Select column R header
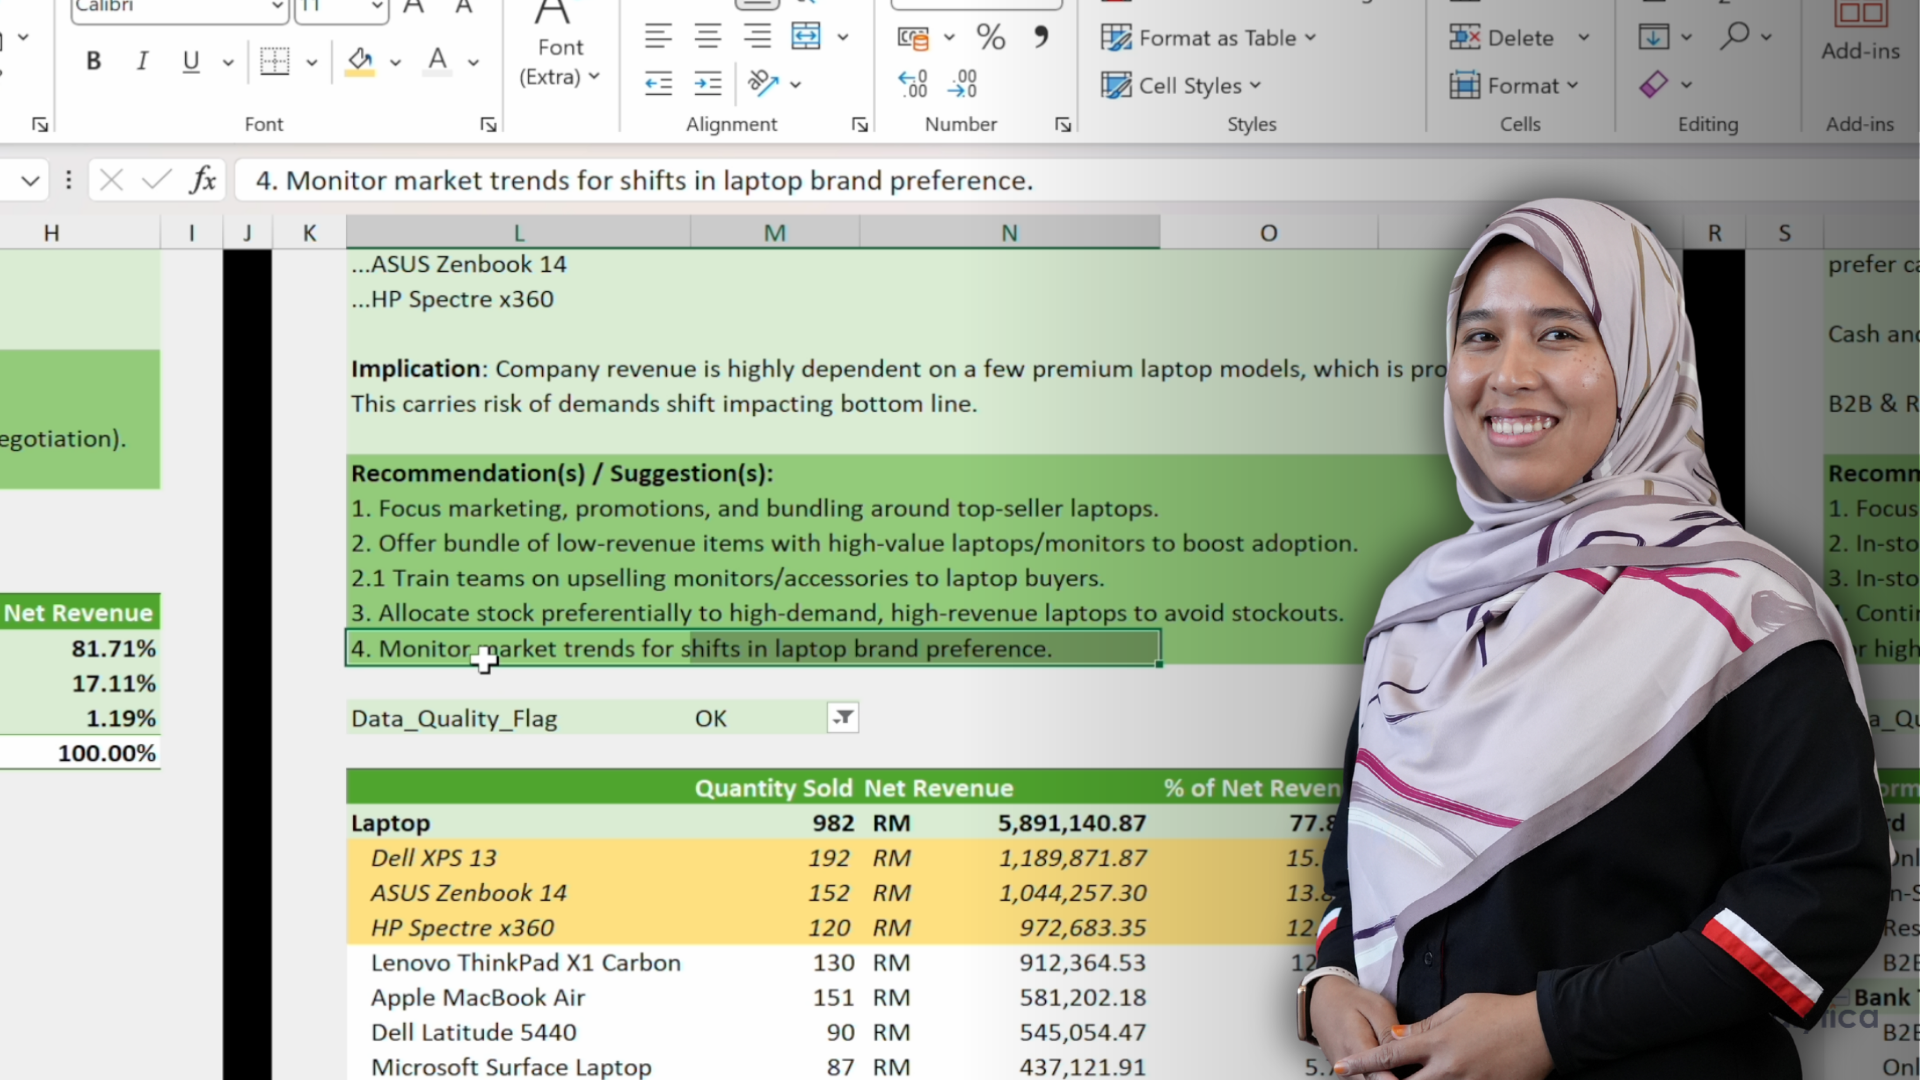The width and height of the screenshot is (1920, 1080). [x=1714, y=233]
